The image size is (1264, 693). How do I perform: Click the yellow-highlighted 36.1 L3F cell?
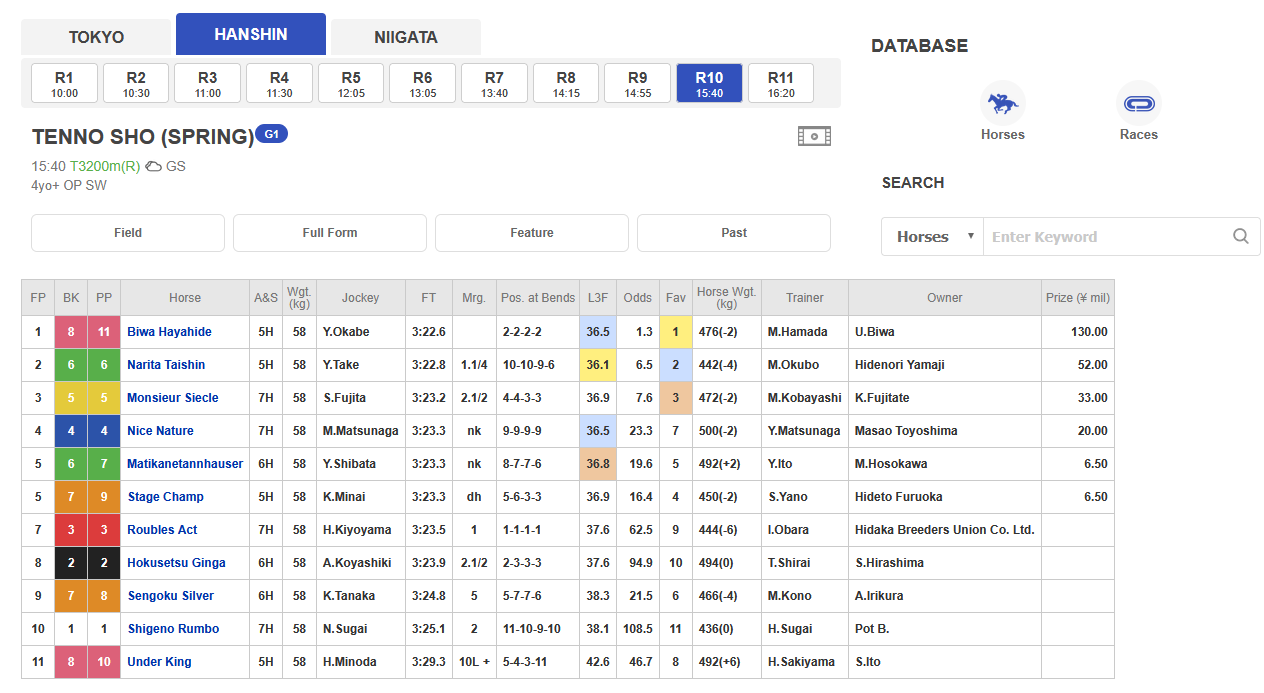click(598, 365)
